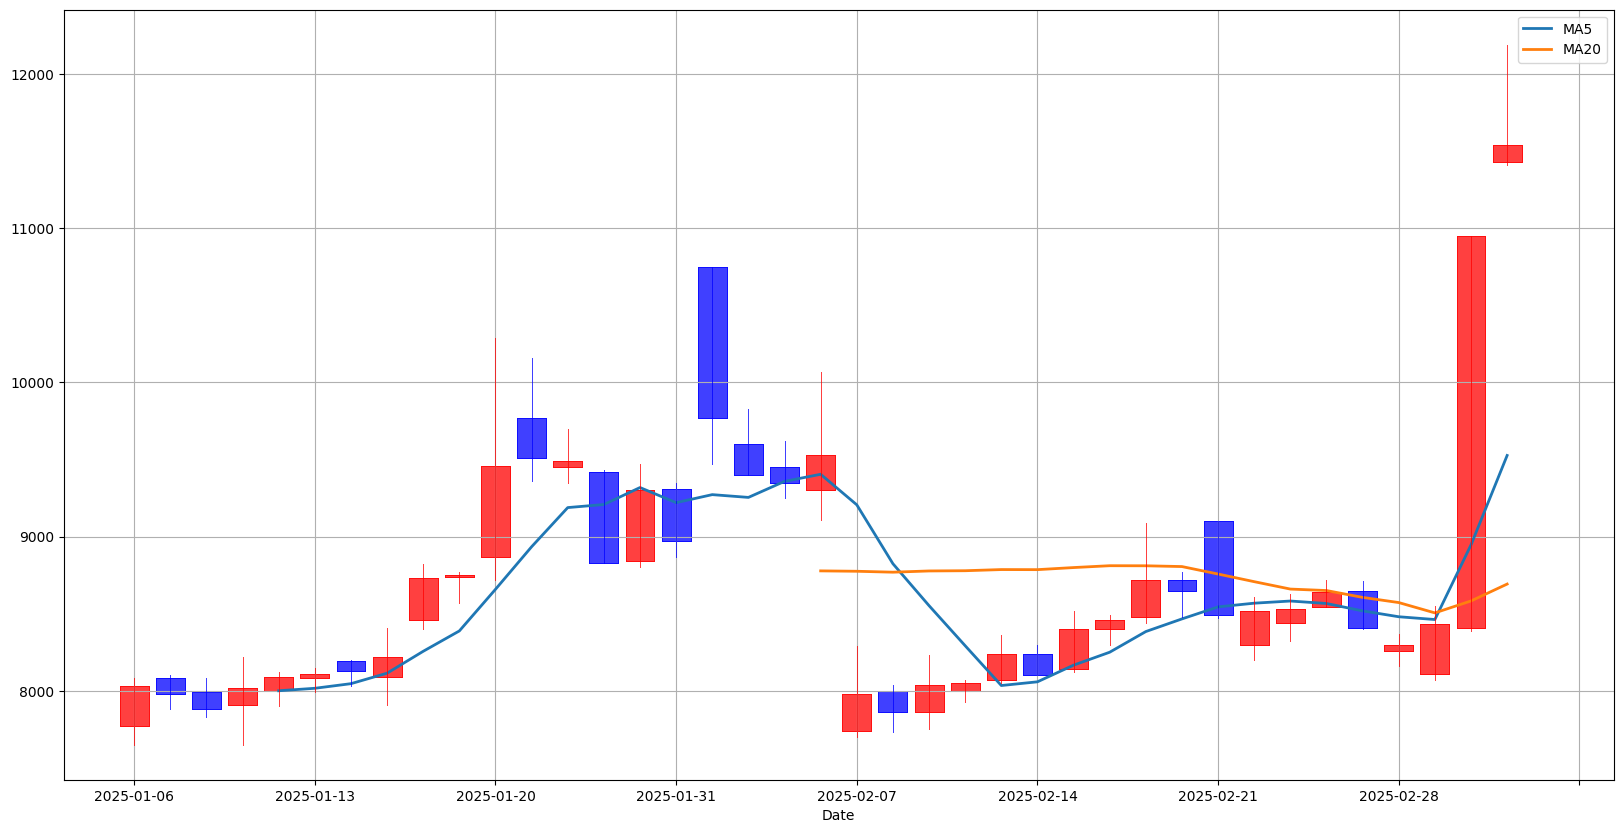
Task: Click the 2025-01-06 date tick label
Action: (134, 796)
